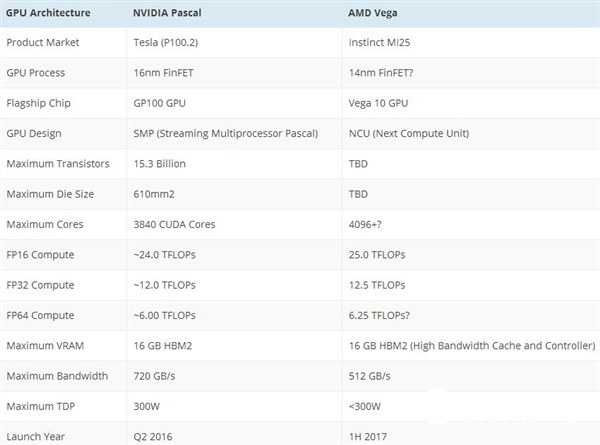
Task: Click the GPU Design row label
Action: tap(34, 134)
